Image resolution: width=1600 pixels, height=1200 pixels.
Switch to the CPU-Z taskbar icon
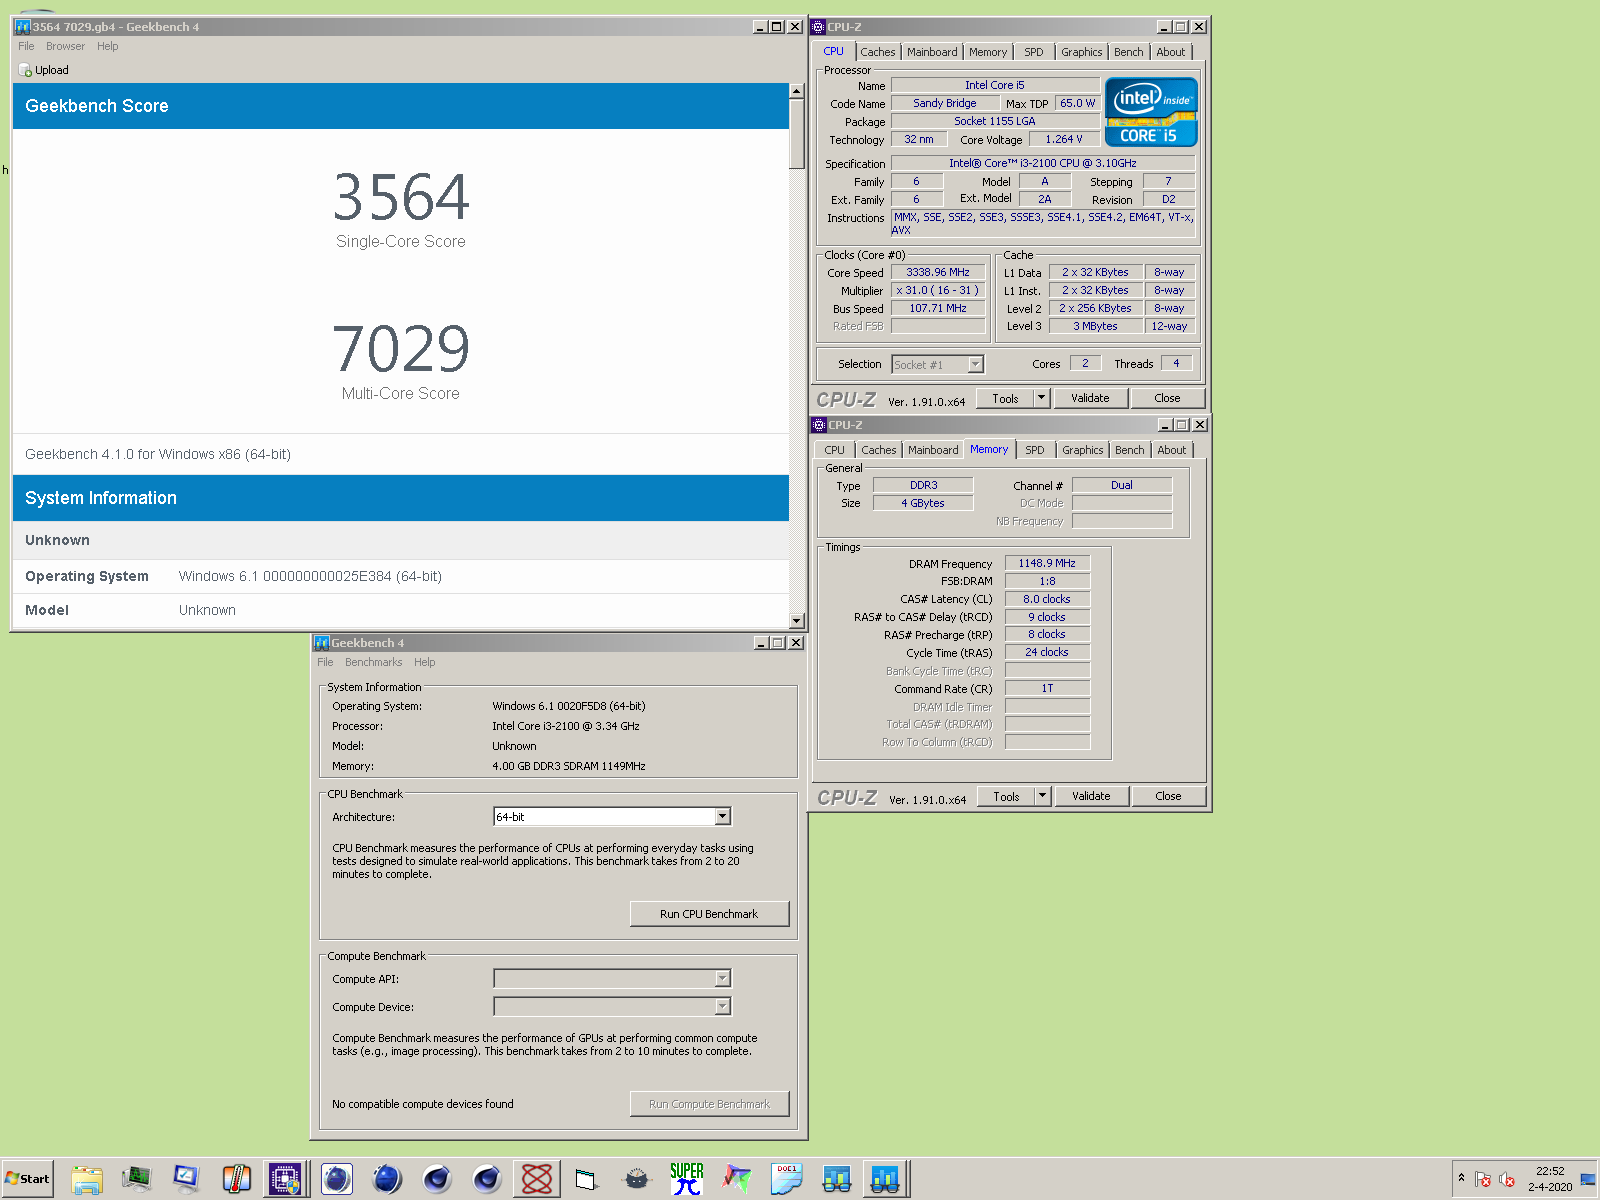285,1179
